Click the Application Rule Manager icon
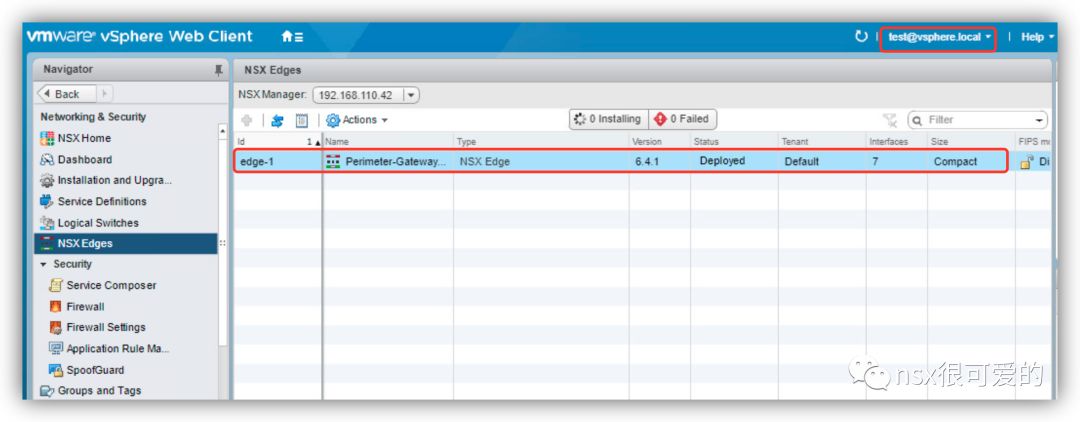 click(x=56, y=348)
